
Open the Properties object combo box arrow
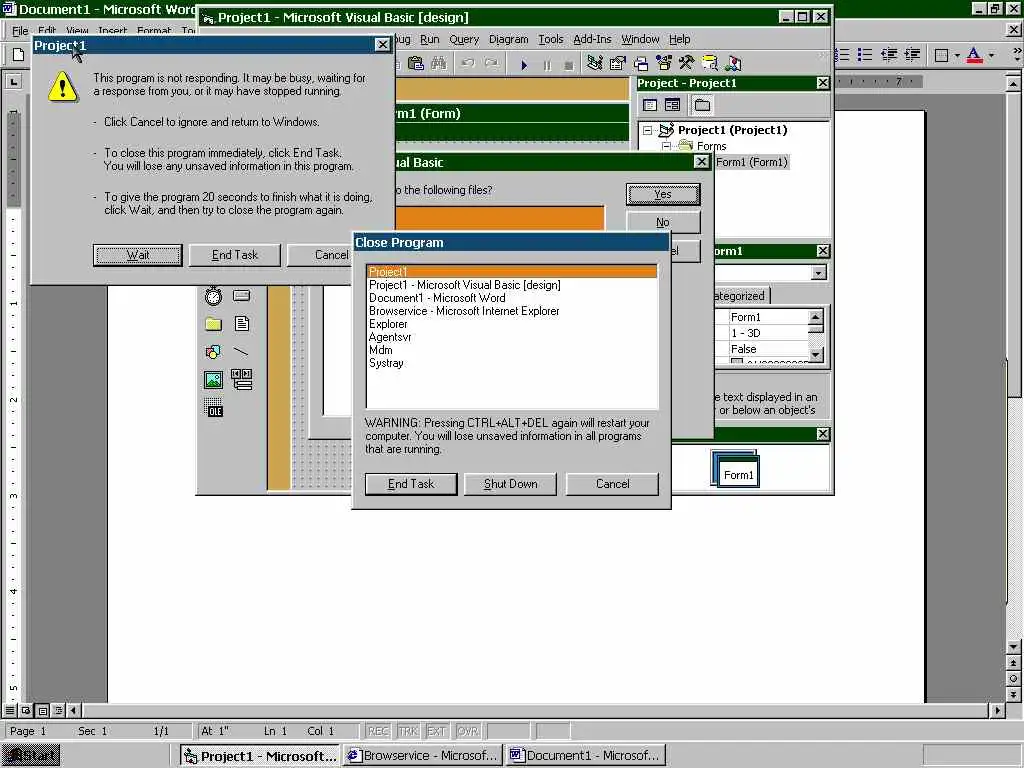tap(818, 273)
